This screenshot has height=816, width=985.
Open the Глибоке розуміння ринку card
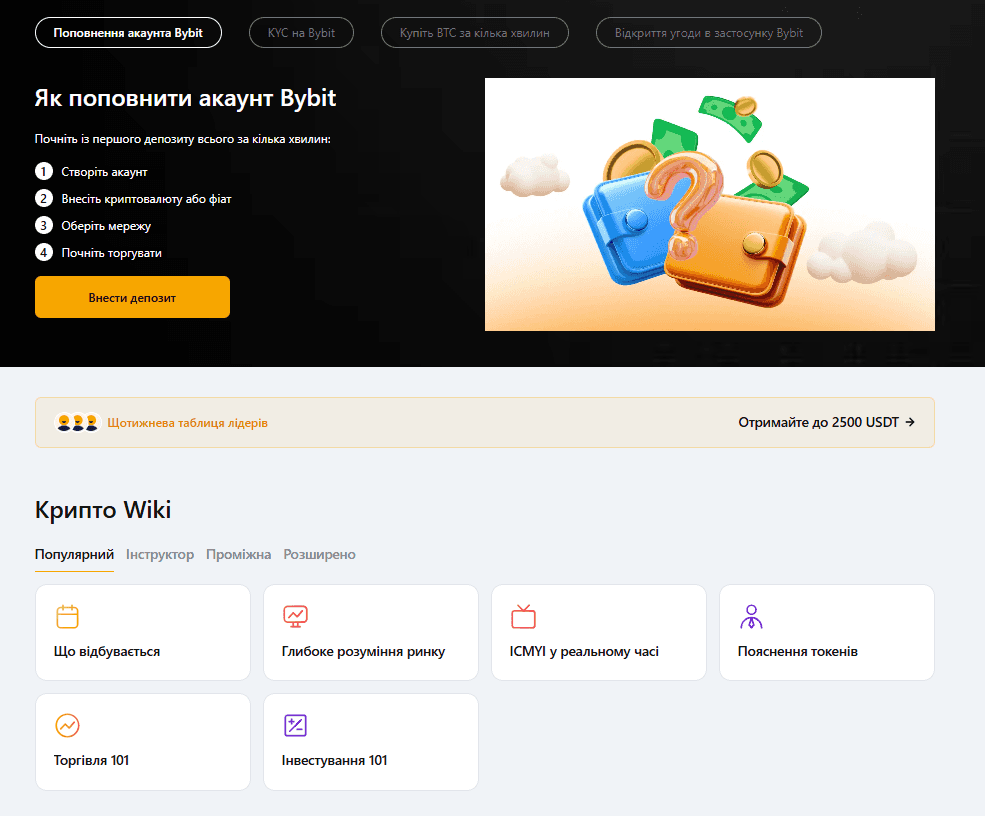point(371,633)
